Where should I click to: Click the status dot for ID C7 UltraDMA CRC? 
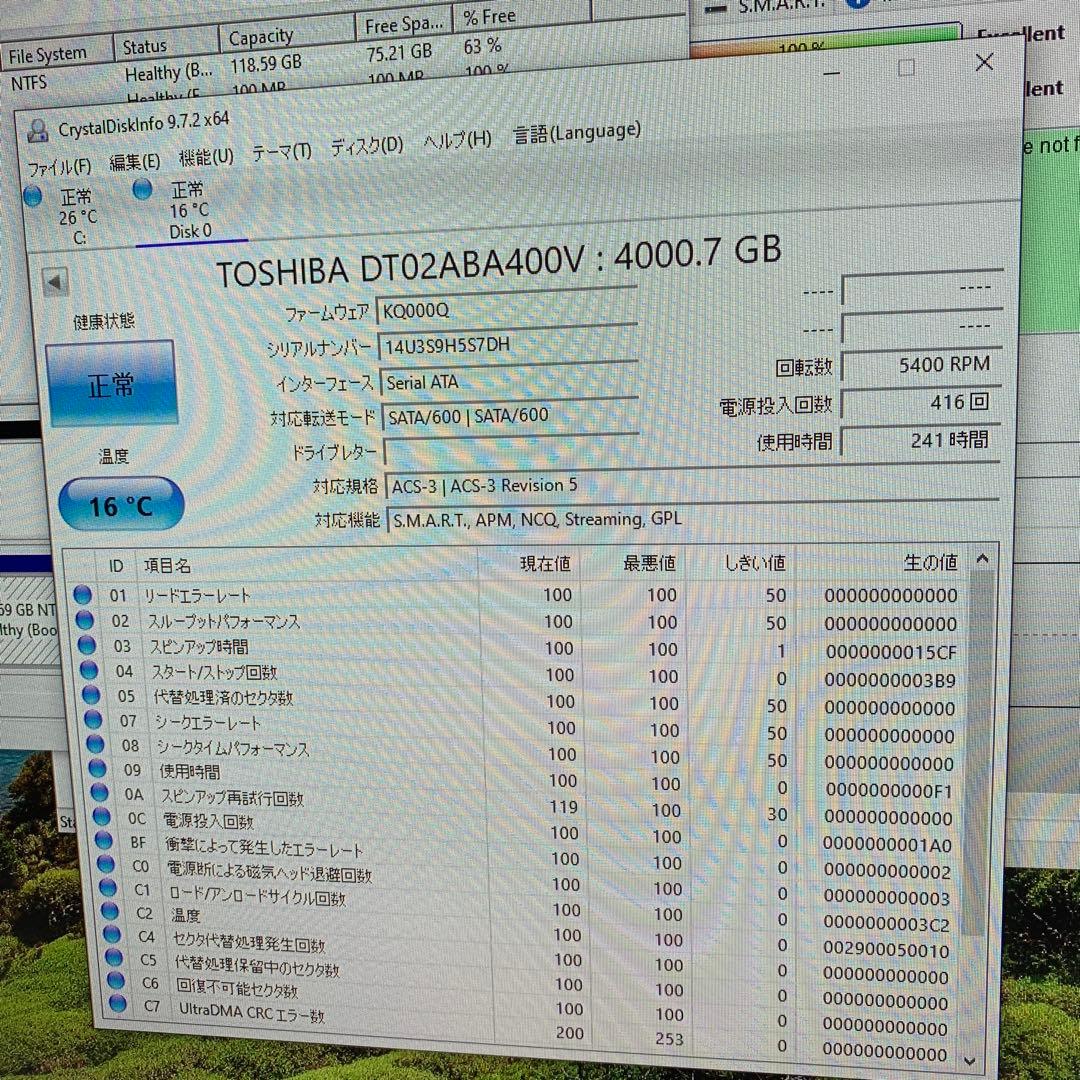118,1003
